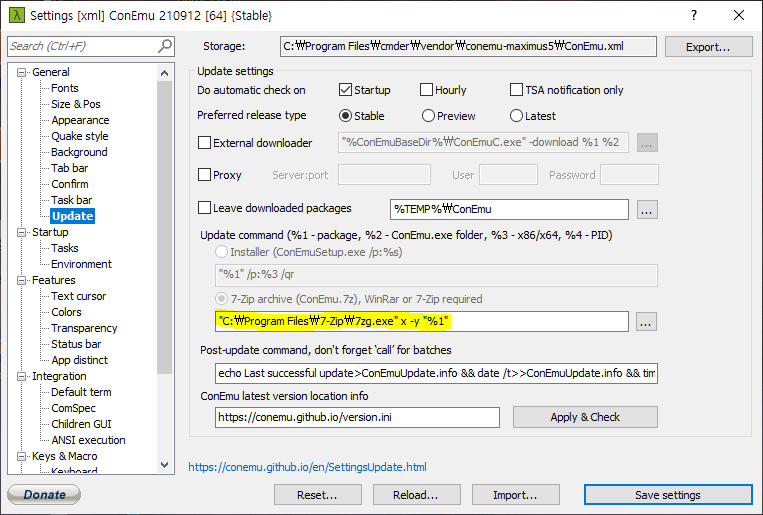Open the Task bar settings page
The image size is (763, 515).
click(72, 200)
